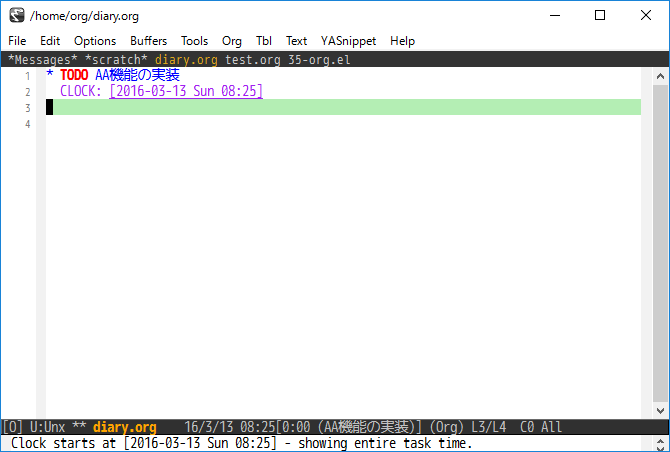Click the ** modified indicator in mode line
The image size is (670, 452).
click(x=79, y=426)
